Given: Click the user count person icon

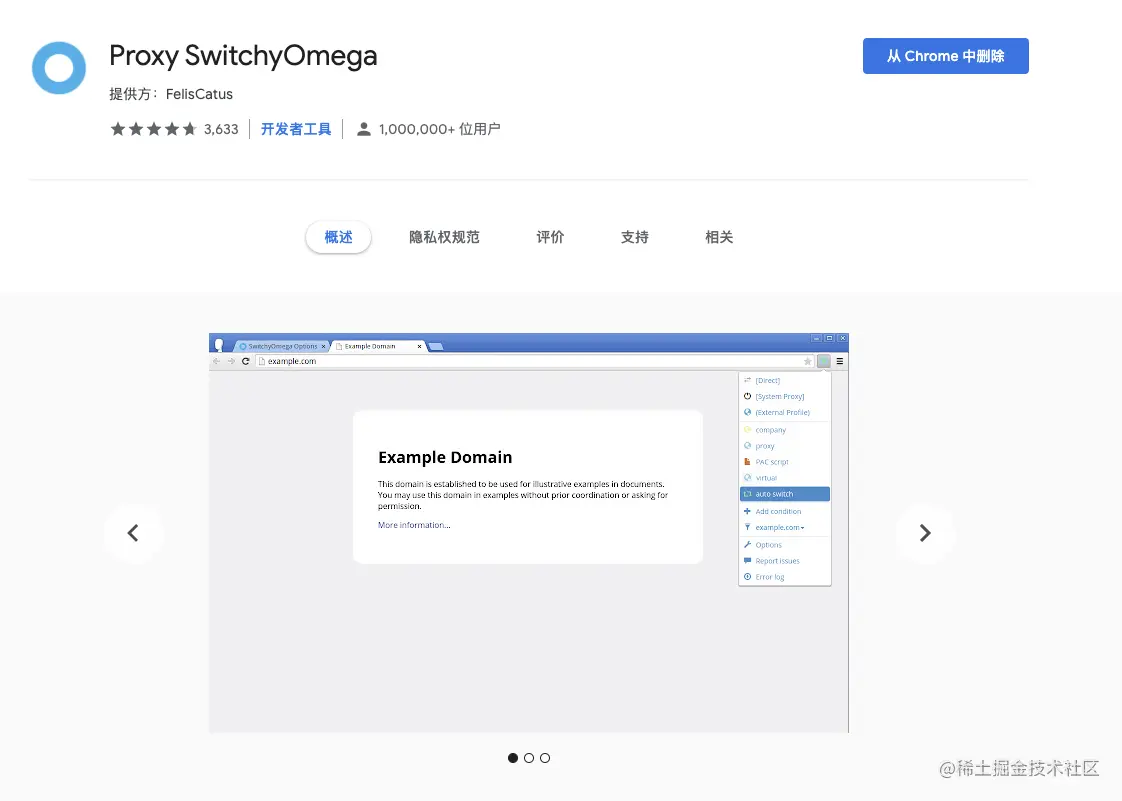Looking at the screenshot, I should 364,129.
